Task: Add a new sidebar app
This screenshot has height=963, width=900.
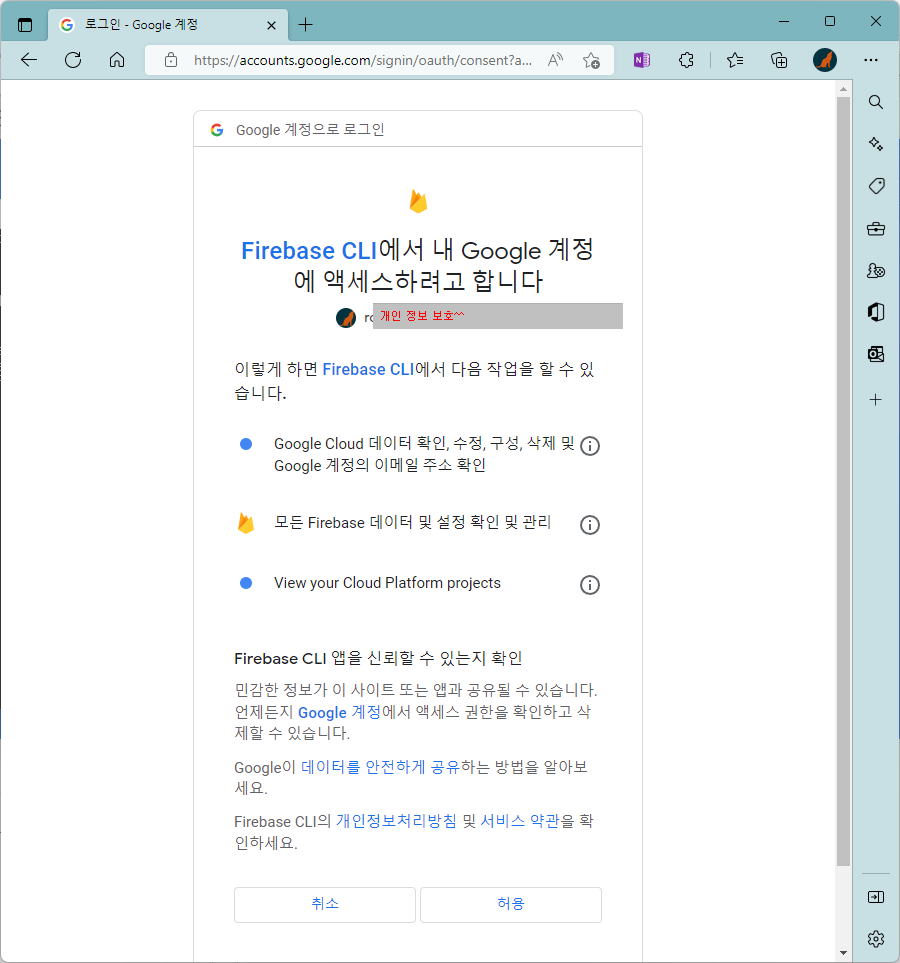Action: 876,400
